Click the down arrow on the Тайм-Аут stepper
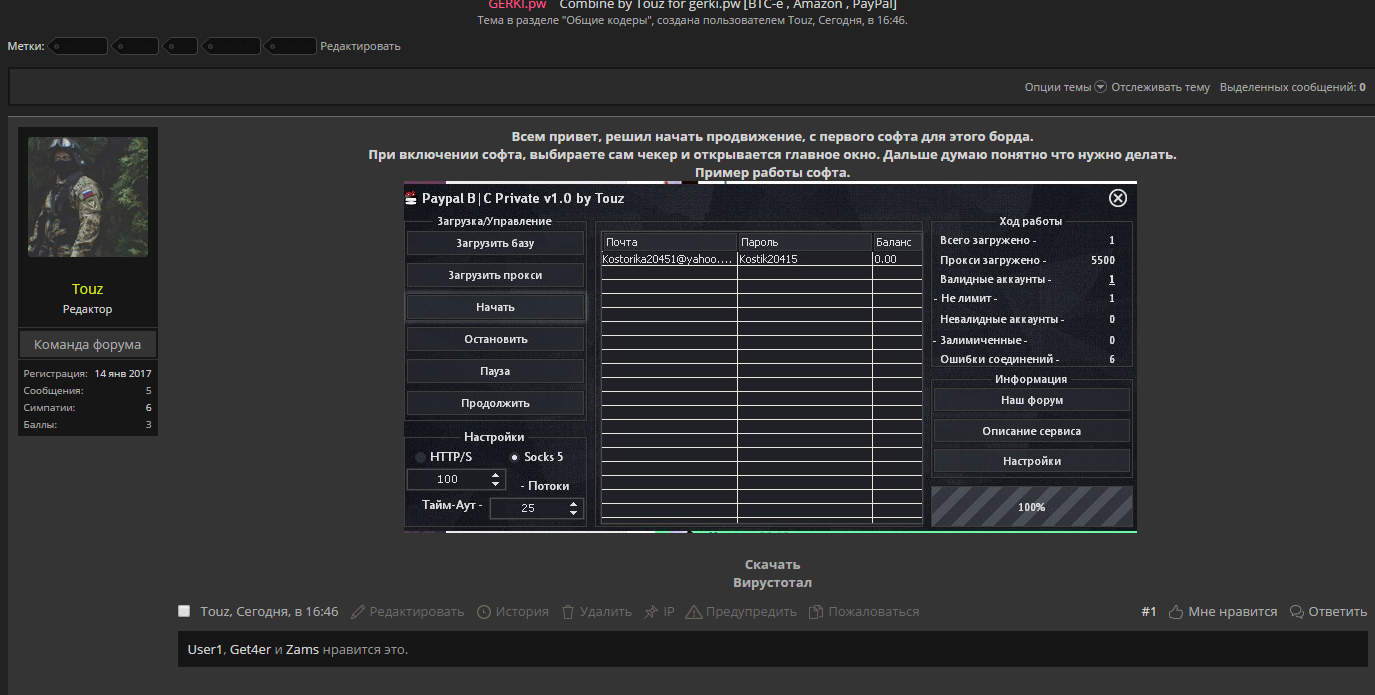The width and height of the screenshot is (1375, 695). point(573,513)
